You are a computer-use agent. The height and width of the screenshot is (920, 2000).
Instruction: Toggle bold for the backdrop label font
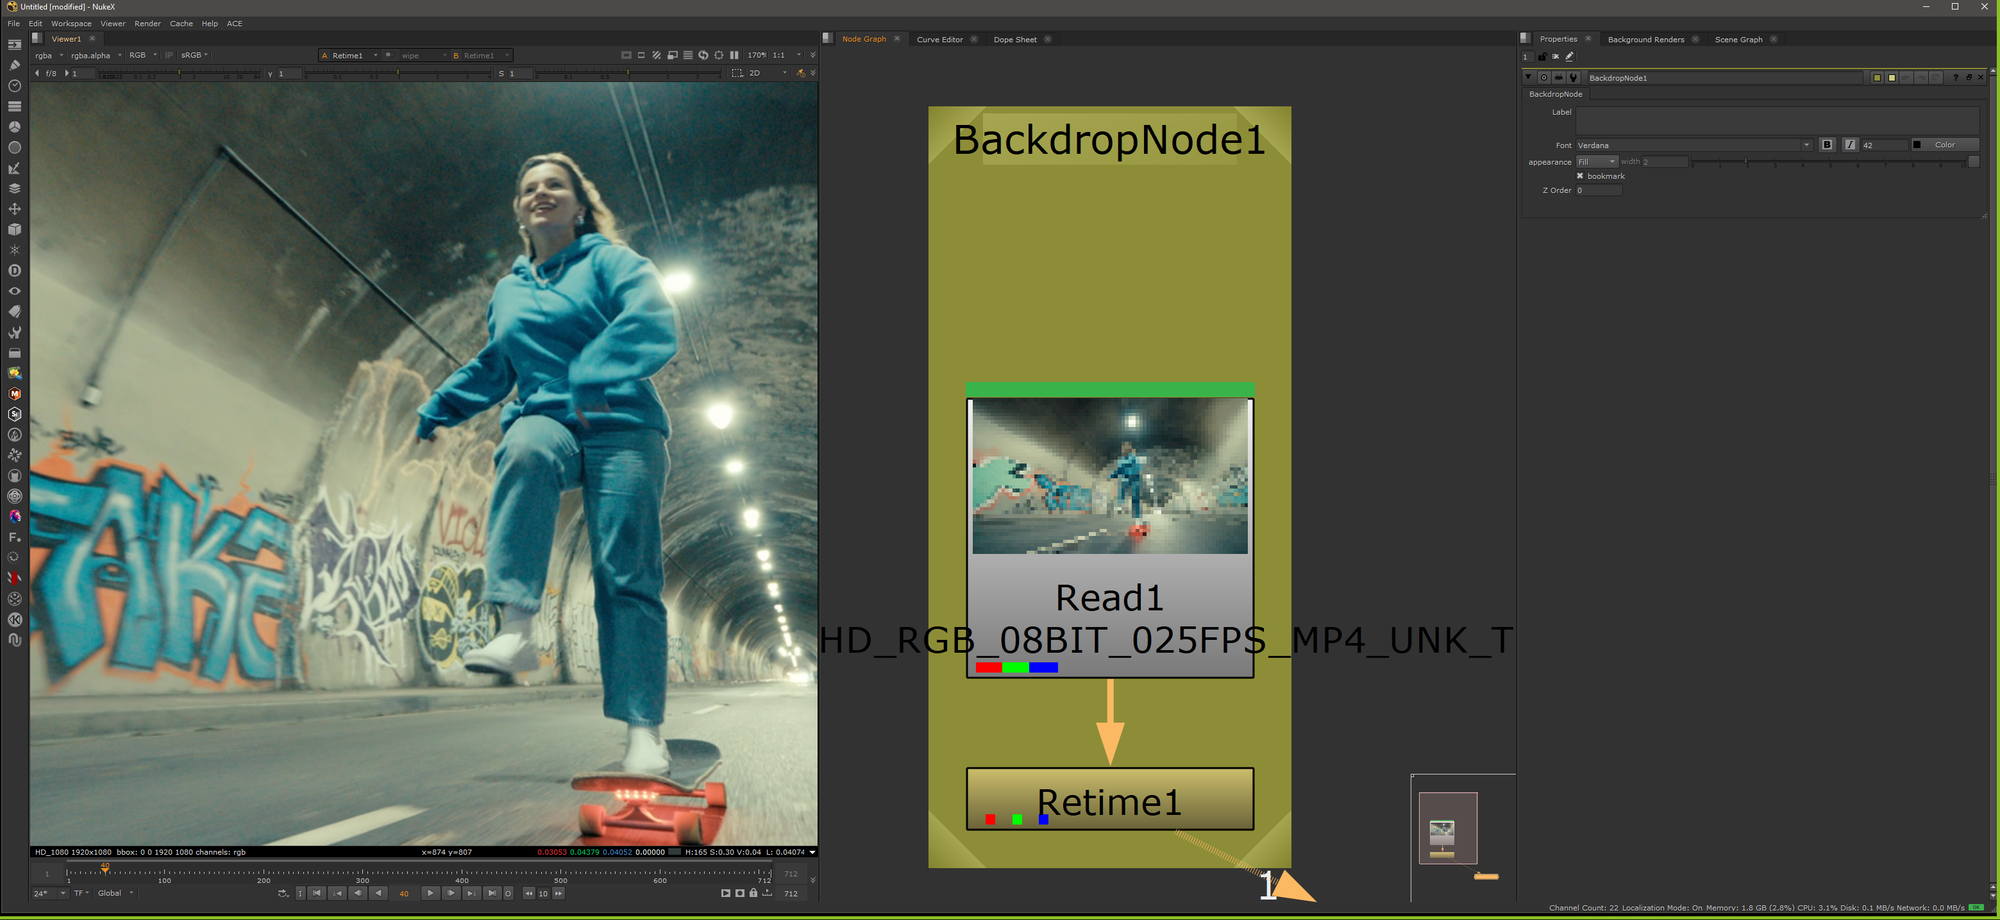tap(1827, 145)
